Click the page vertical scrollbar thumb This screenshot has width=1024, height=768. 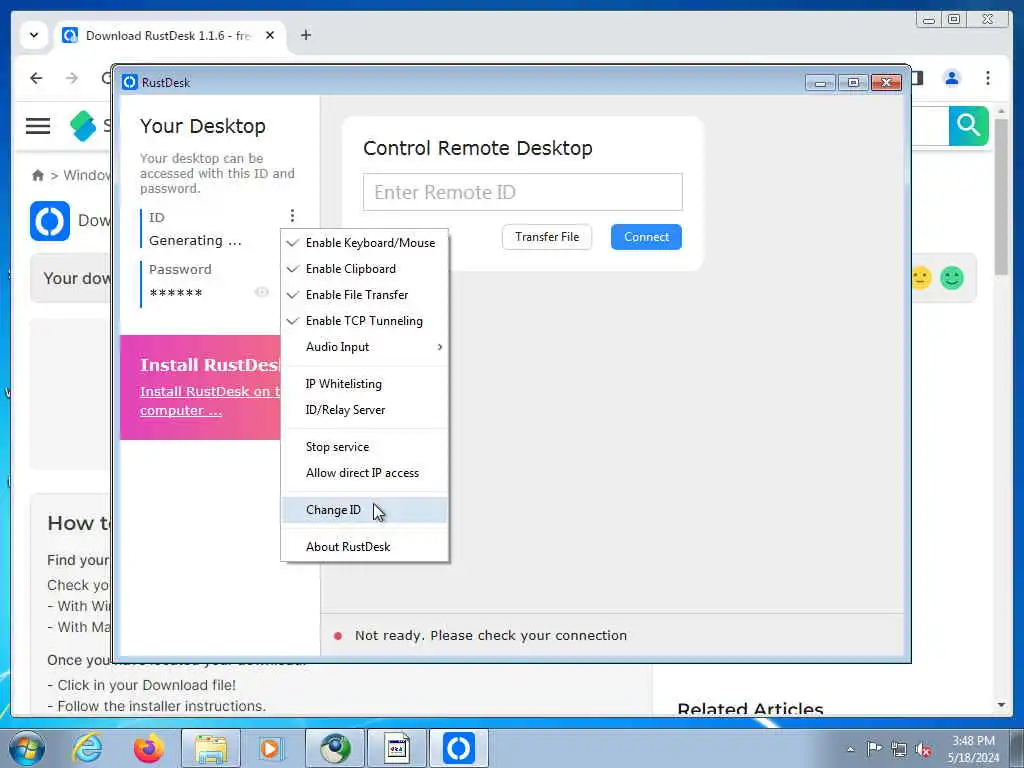click(1001, 196)
